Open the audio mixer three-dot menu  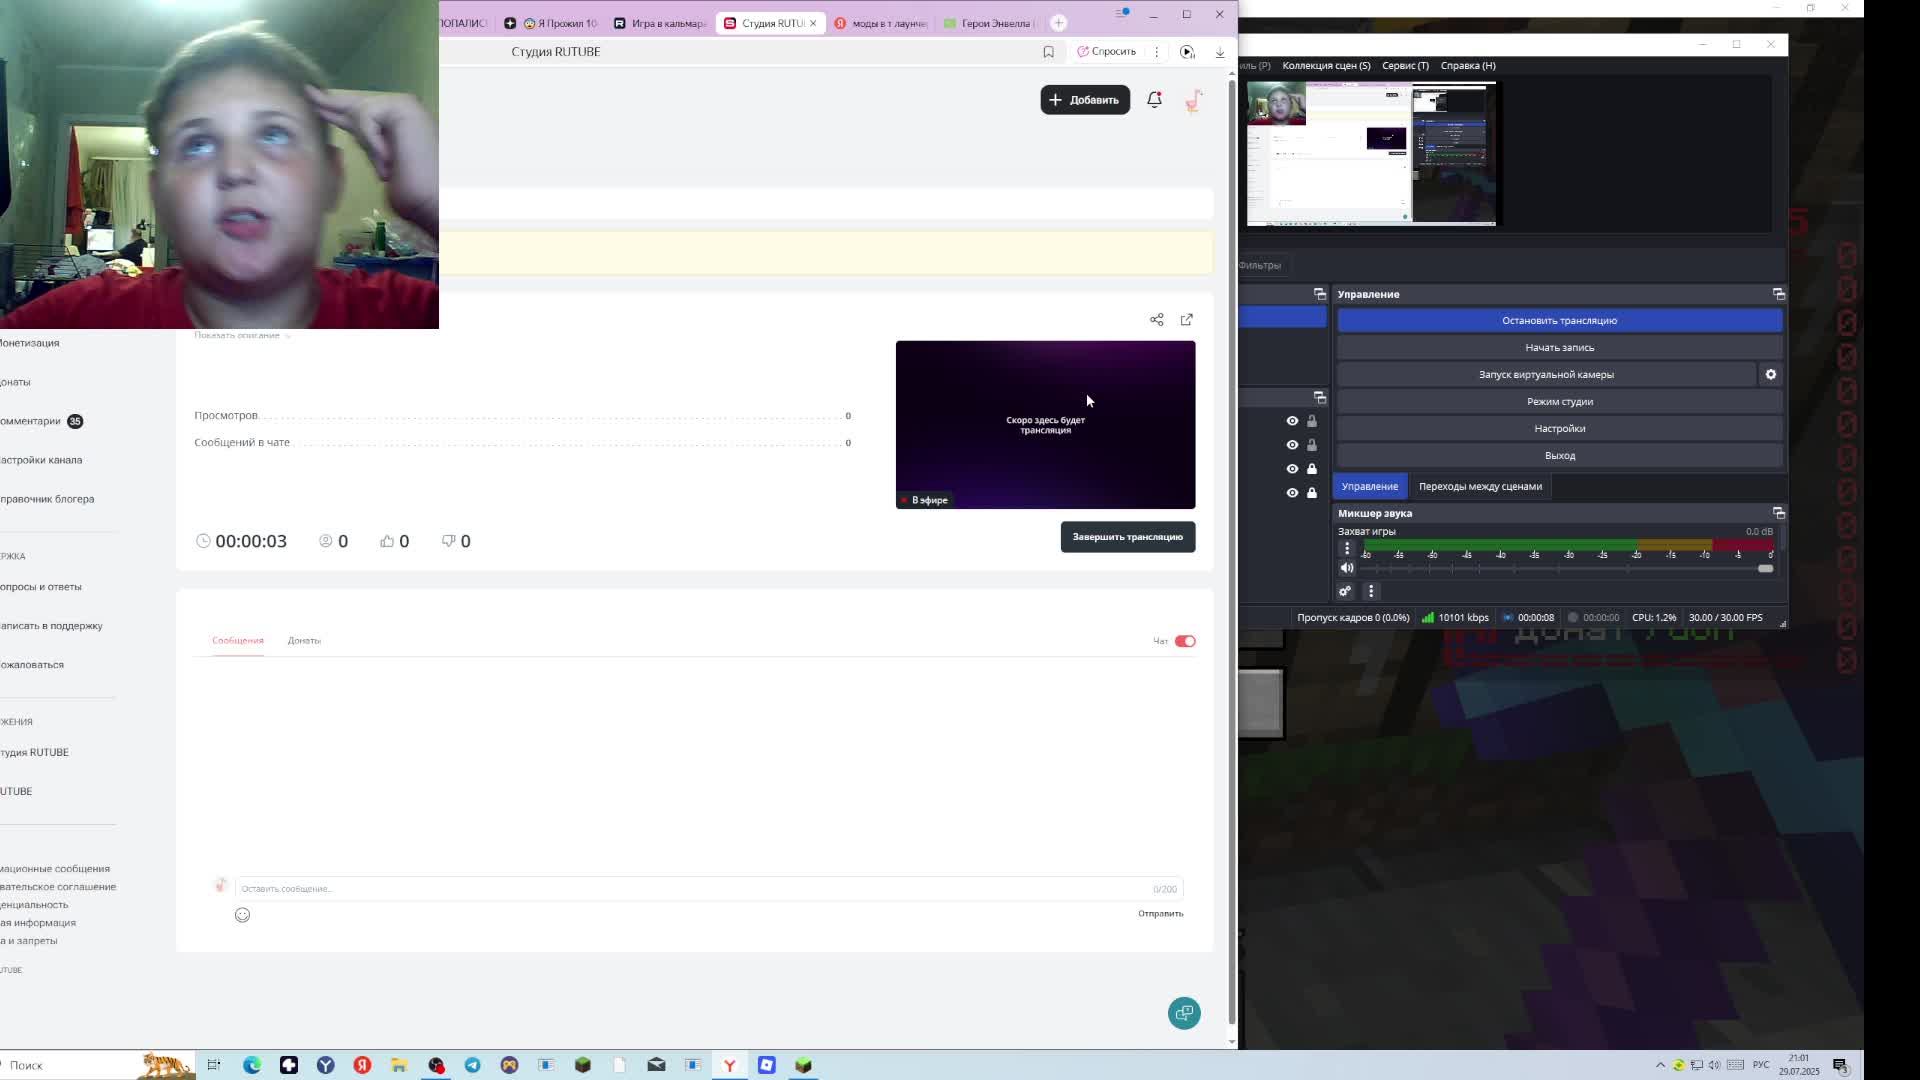pos(1371,591)
